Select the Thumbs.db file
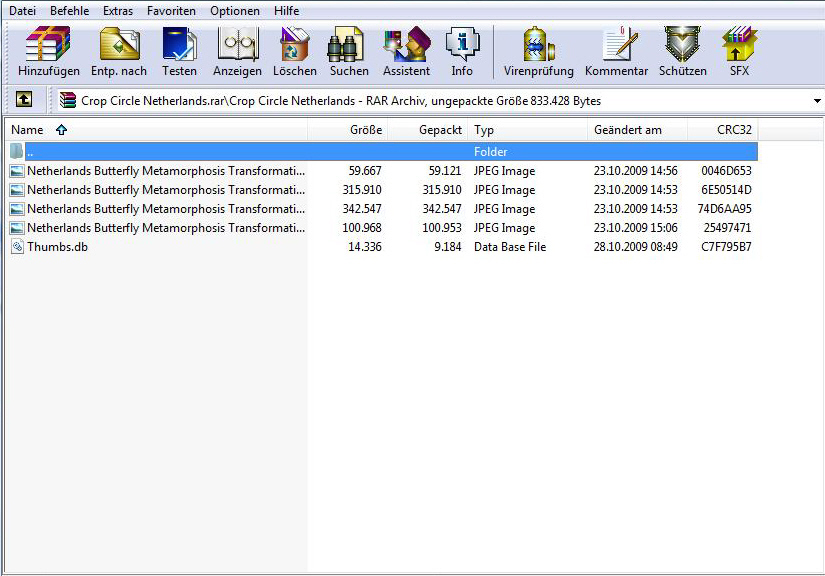Image resolution: width=825 pixels, height=576 pixels. 57,247
